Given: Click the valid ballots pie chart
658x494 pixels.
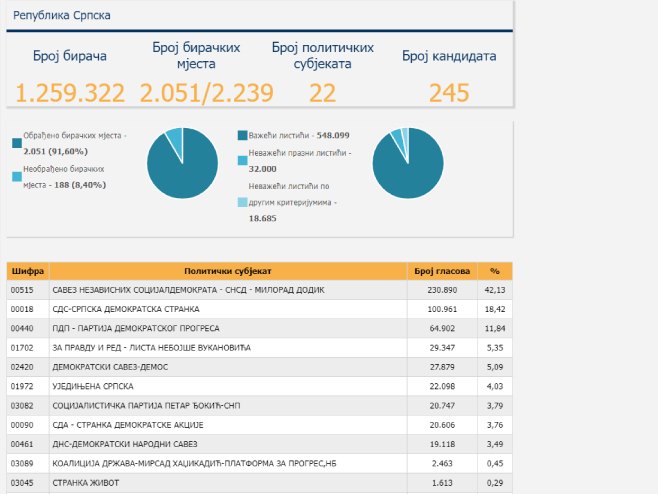Looking at the screenshot, I should pos(408,163).
